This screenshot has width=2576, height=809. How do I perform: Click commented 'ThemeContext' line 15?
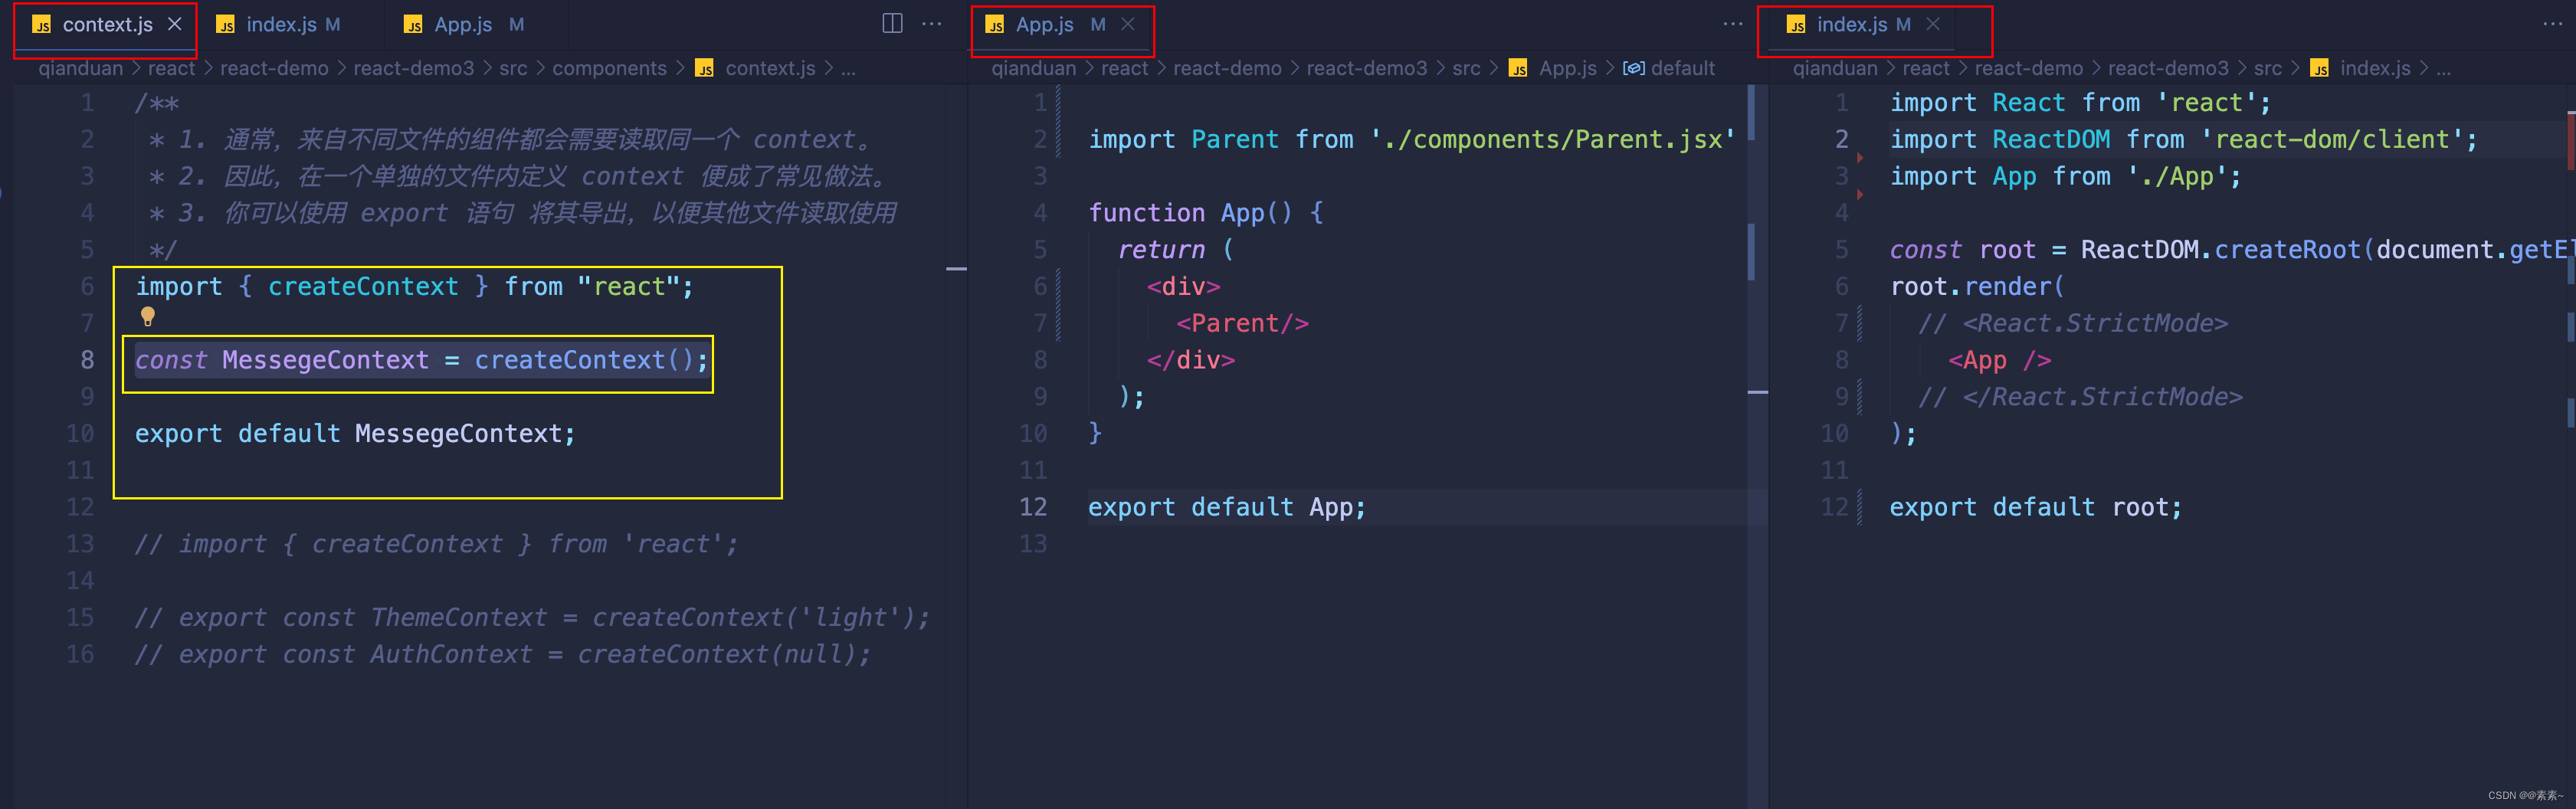pyautogui.click(x=532, y=618)
